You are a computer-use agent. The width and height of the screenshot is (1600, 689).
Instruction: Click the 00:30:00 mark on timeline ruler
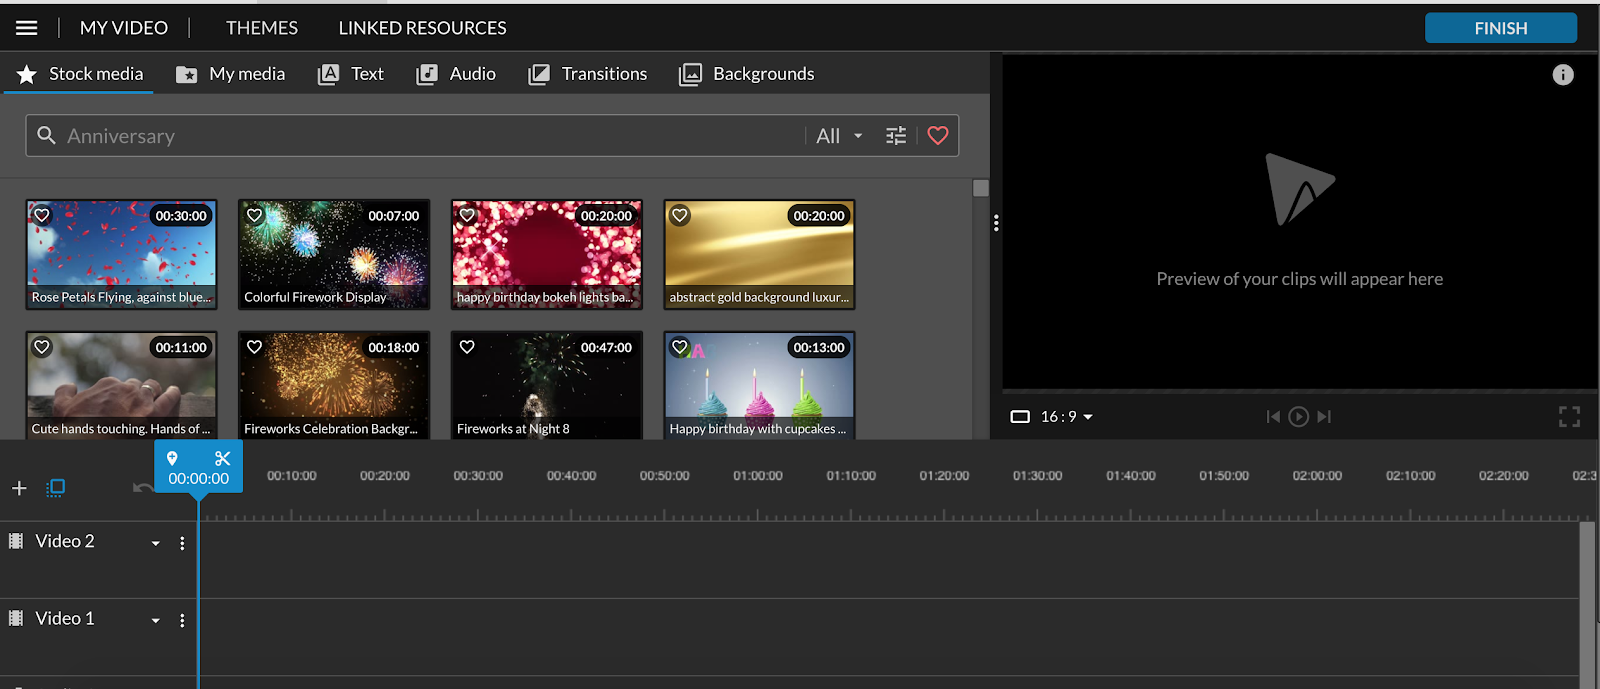pyautogui.click(x=478, y=476)
